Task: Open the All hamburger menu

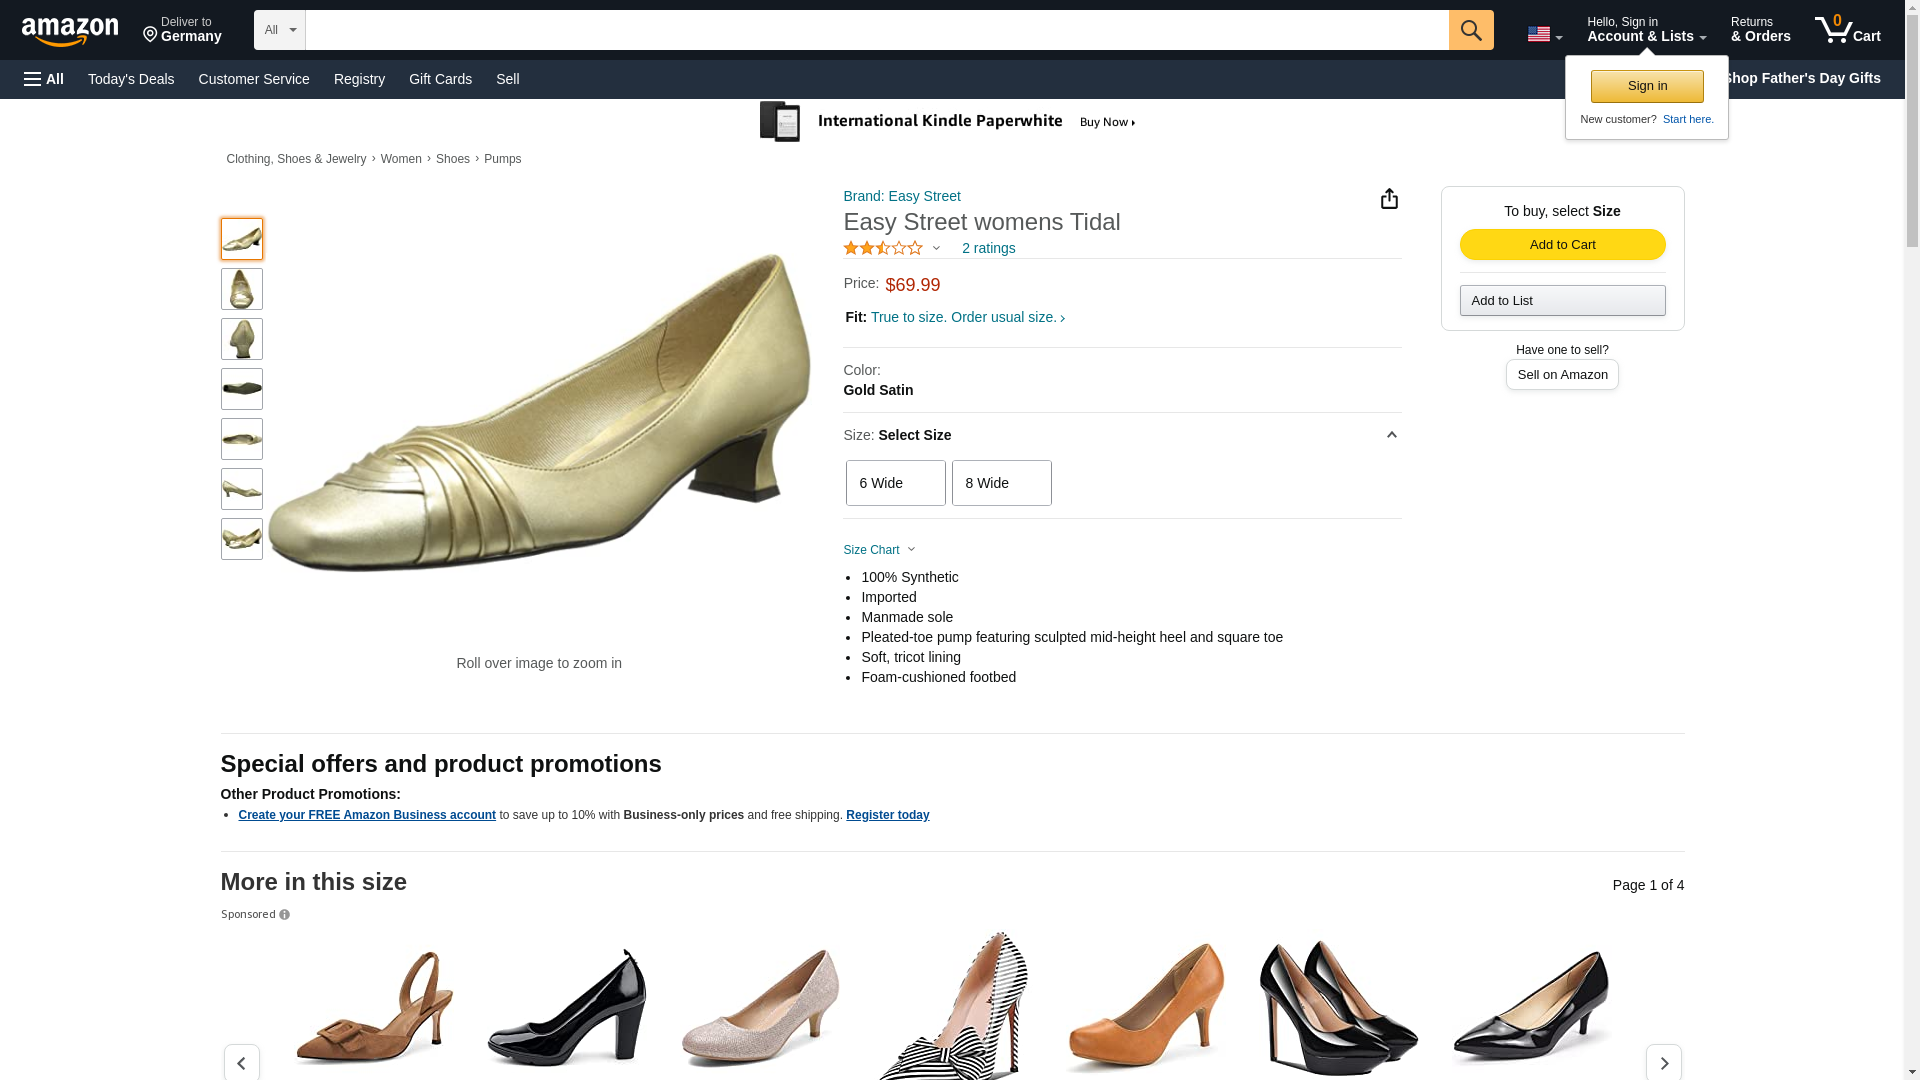Action: click(44, 79)
